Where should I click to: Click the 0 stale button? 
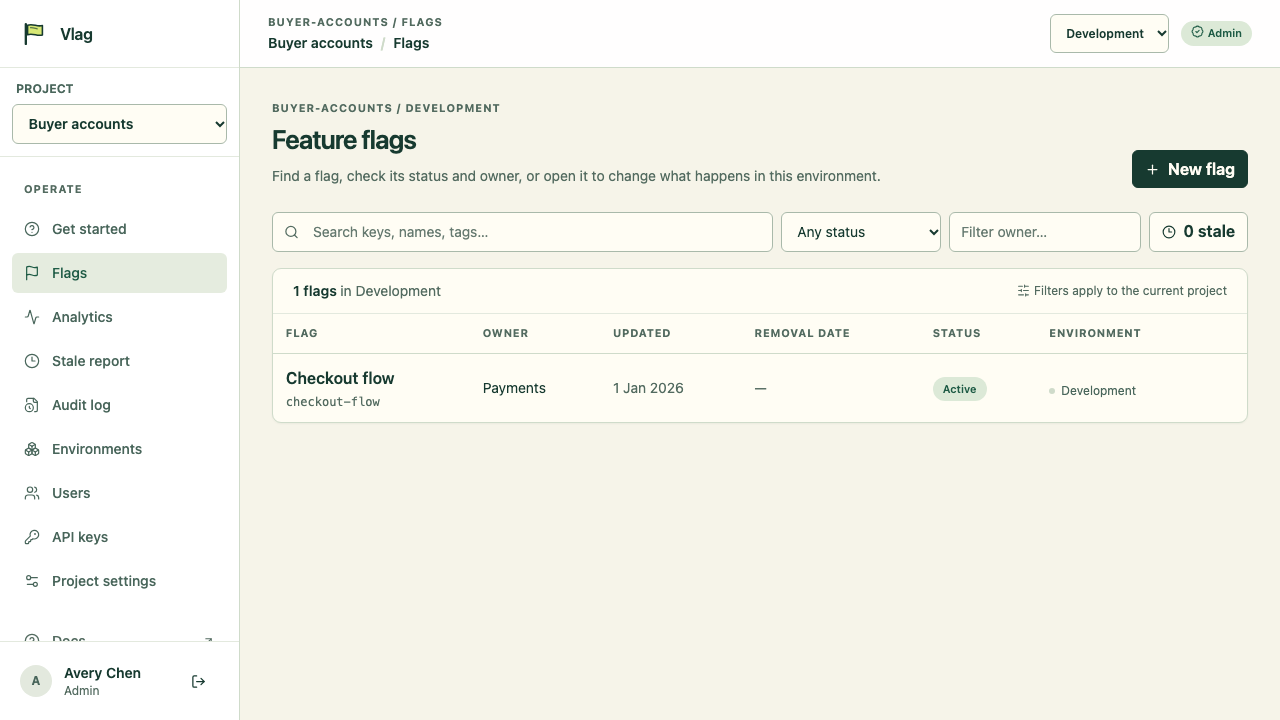tap(1198, 232)
